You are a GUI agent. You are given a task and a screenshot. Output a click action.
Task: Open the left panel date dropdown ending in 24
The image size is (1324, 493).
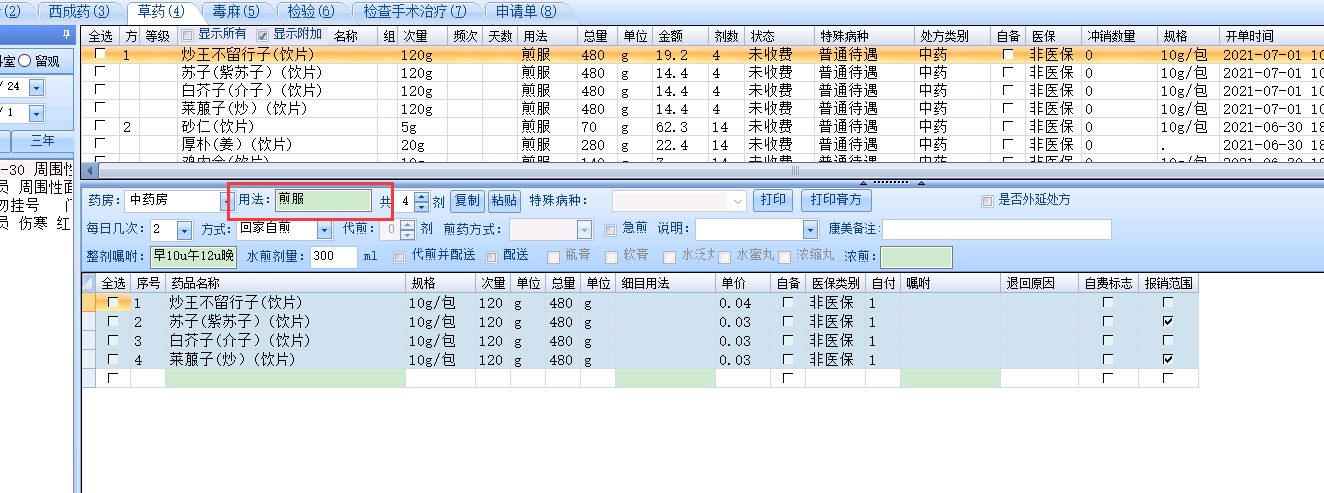coord(37,88)
